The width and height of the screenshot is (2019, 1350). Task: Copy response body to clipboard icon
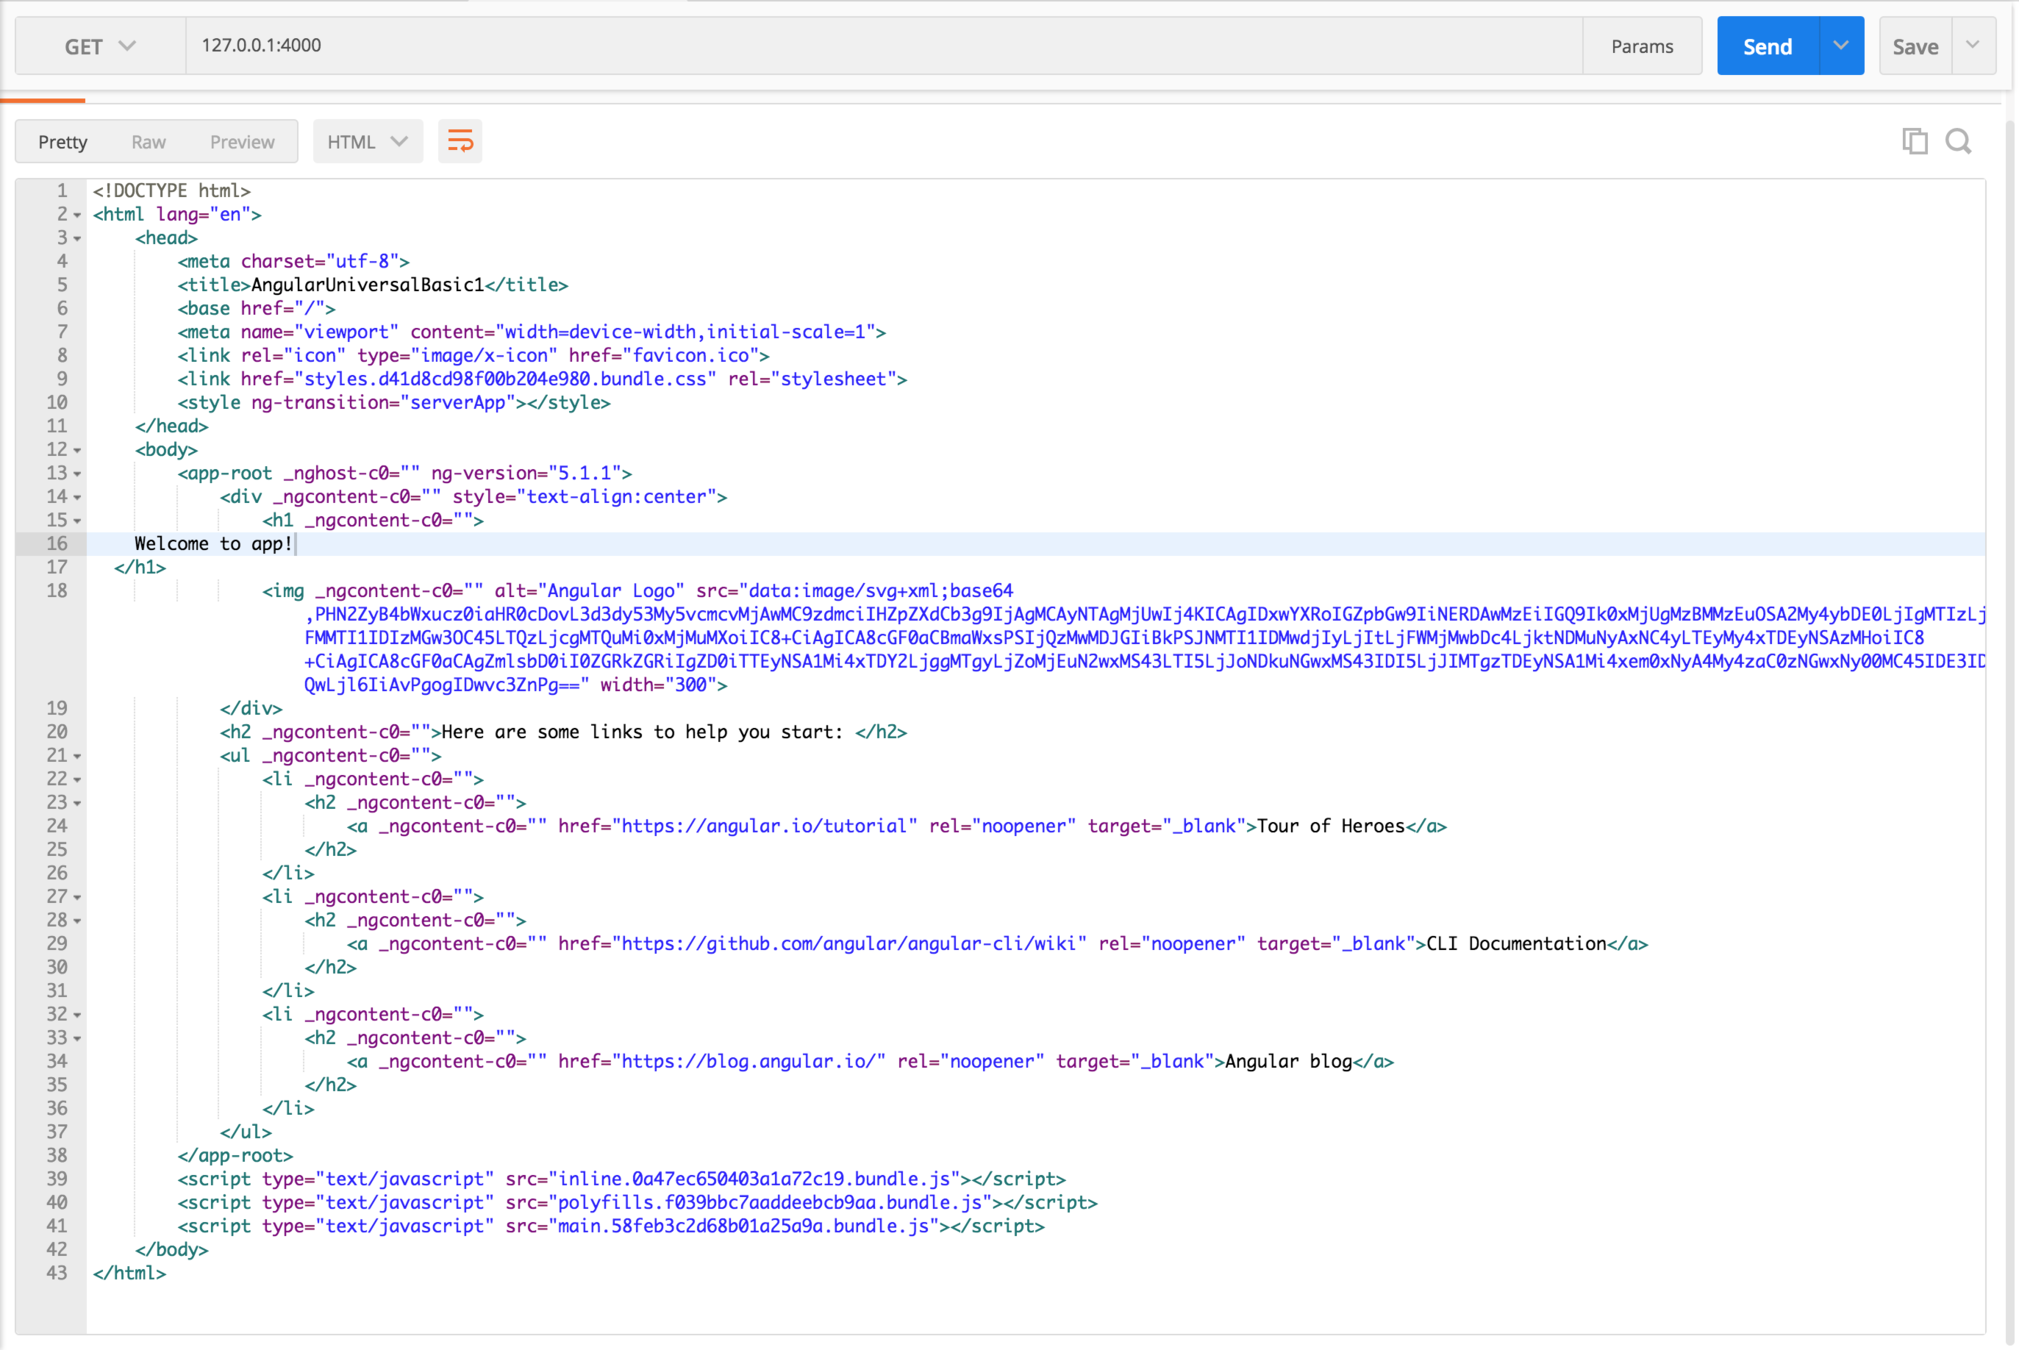(1914, 141)
